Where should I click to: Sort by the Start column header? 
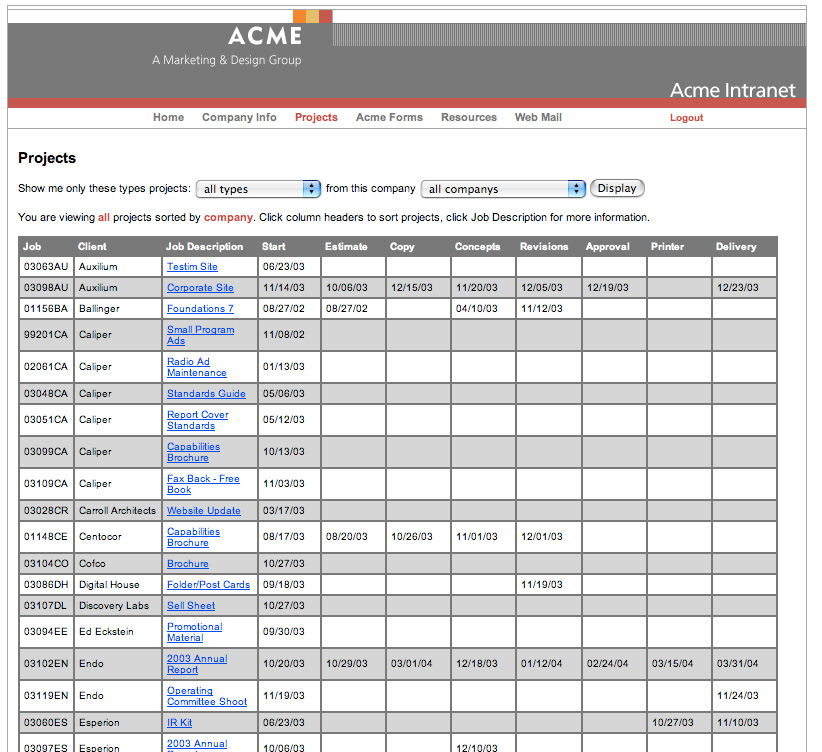click(x=273, y=247)
